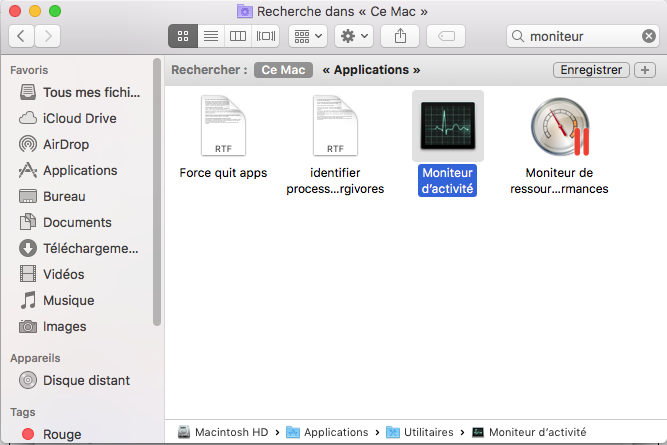The width and height of the screenshot is (667, 445).
Task: Click the Edit Tags toolbar icon
Action: [x=446, y=36]
